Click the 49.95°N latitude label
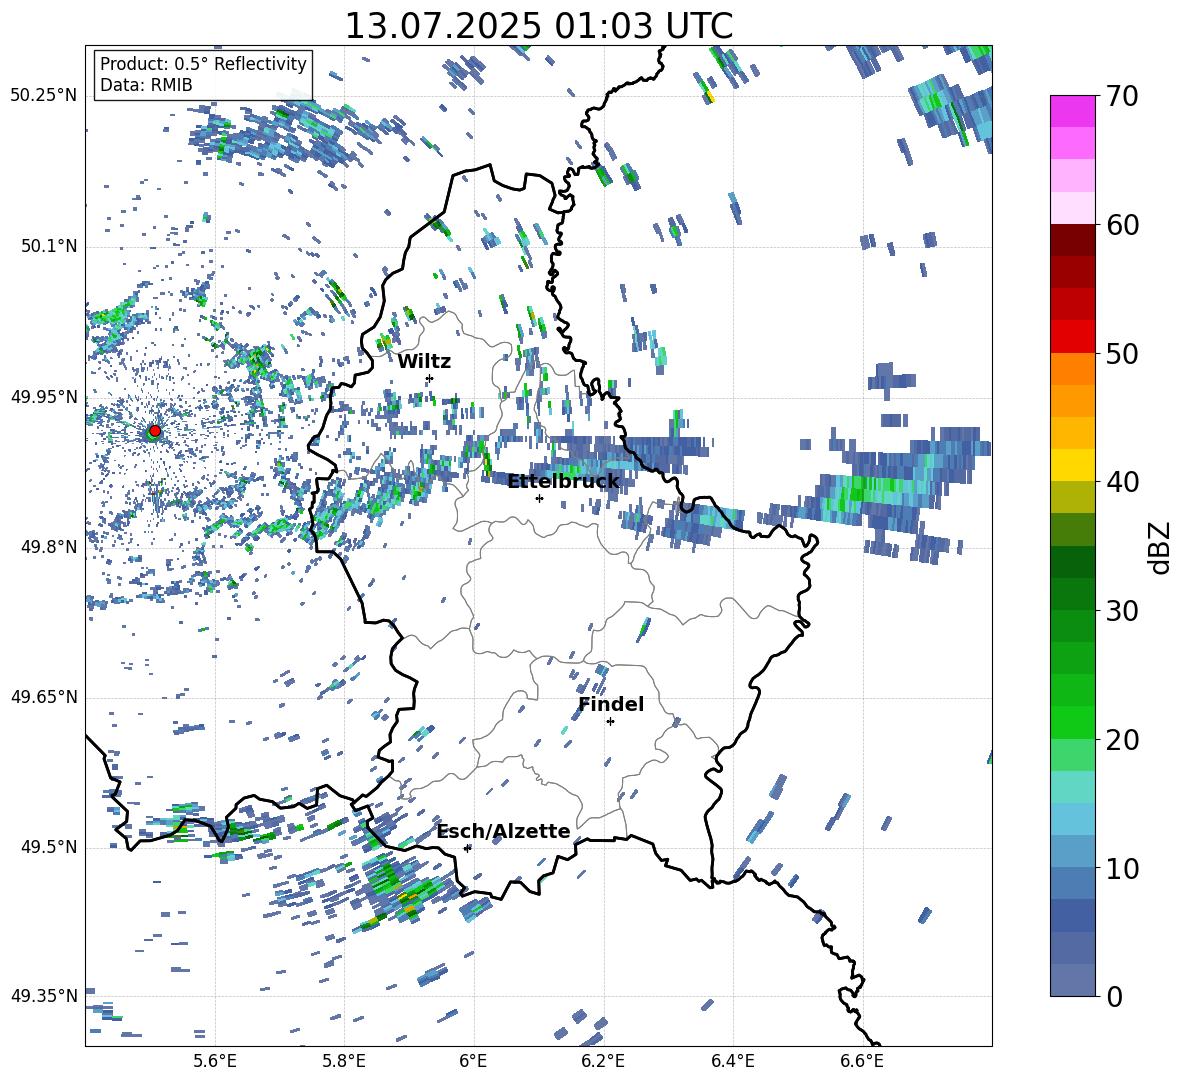Screen dimensions: 1184x1081 tap(44, 397)
